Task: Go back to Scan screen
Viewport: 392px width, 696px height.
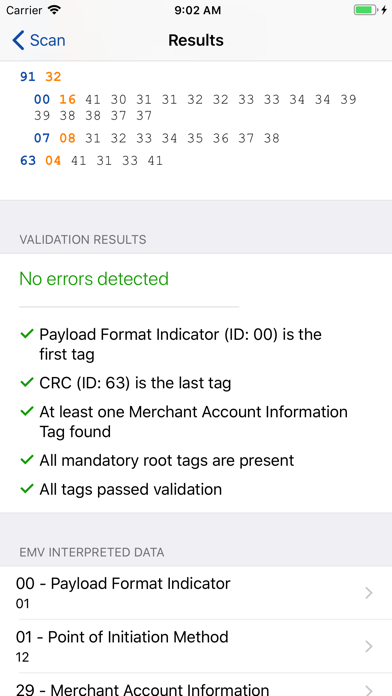Action: coord(39,40)
